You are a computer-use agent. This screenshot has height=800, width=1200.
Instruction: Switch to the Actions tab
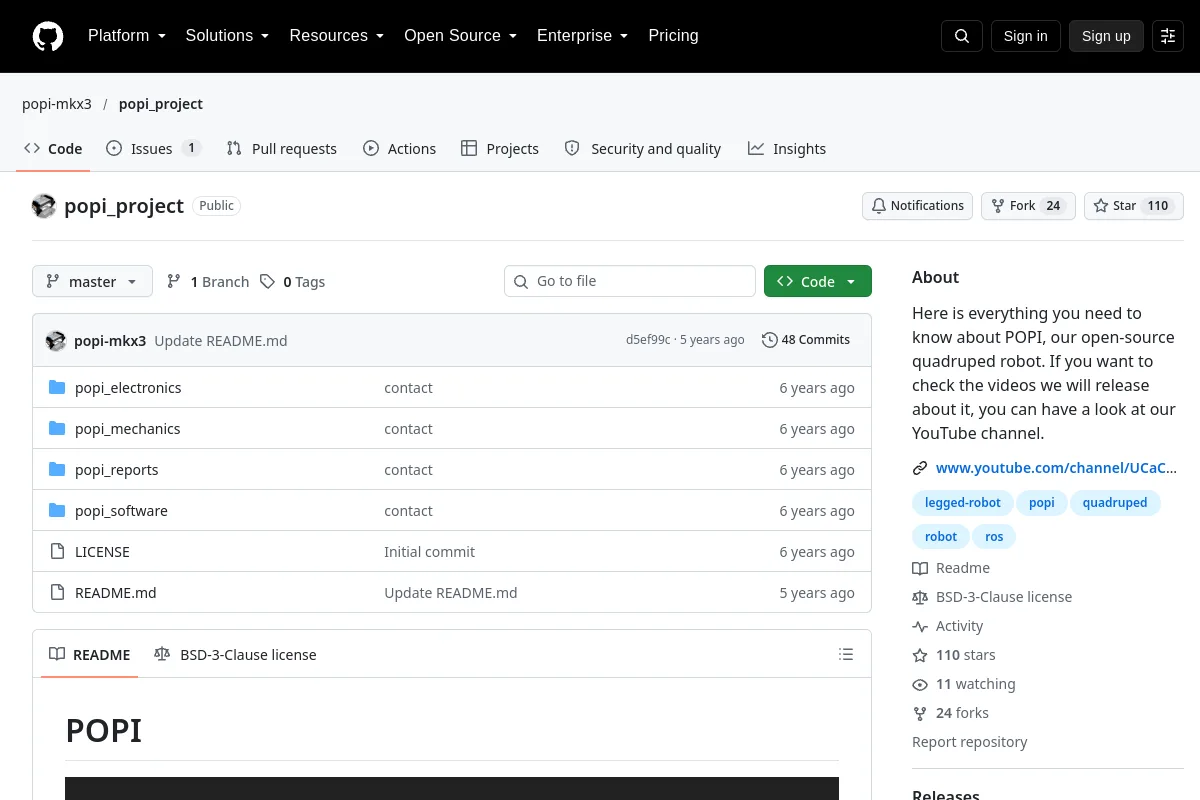(x=399, y=149)
